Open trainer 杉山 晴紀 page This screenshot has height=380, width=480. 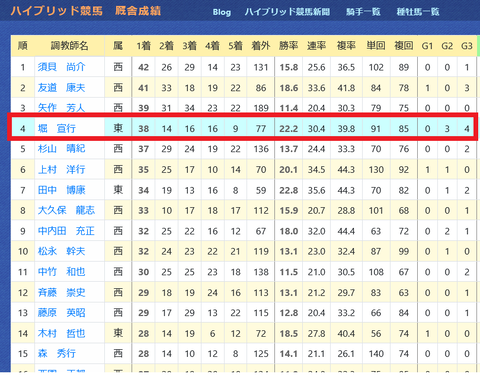tap(61, 149)
